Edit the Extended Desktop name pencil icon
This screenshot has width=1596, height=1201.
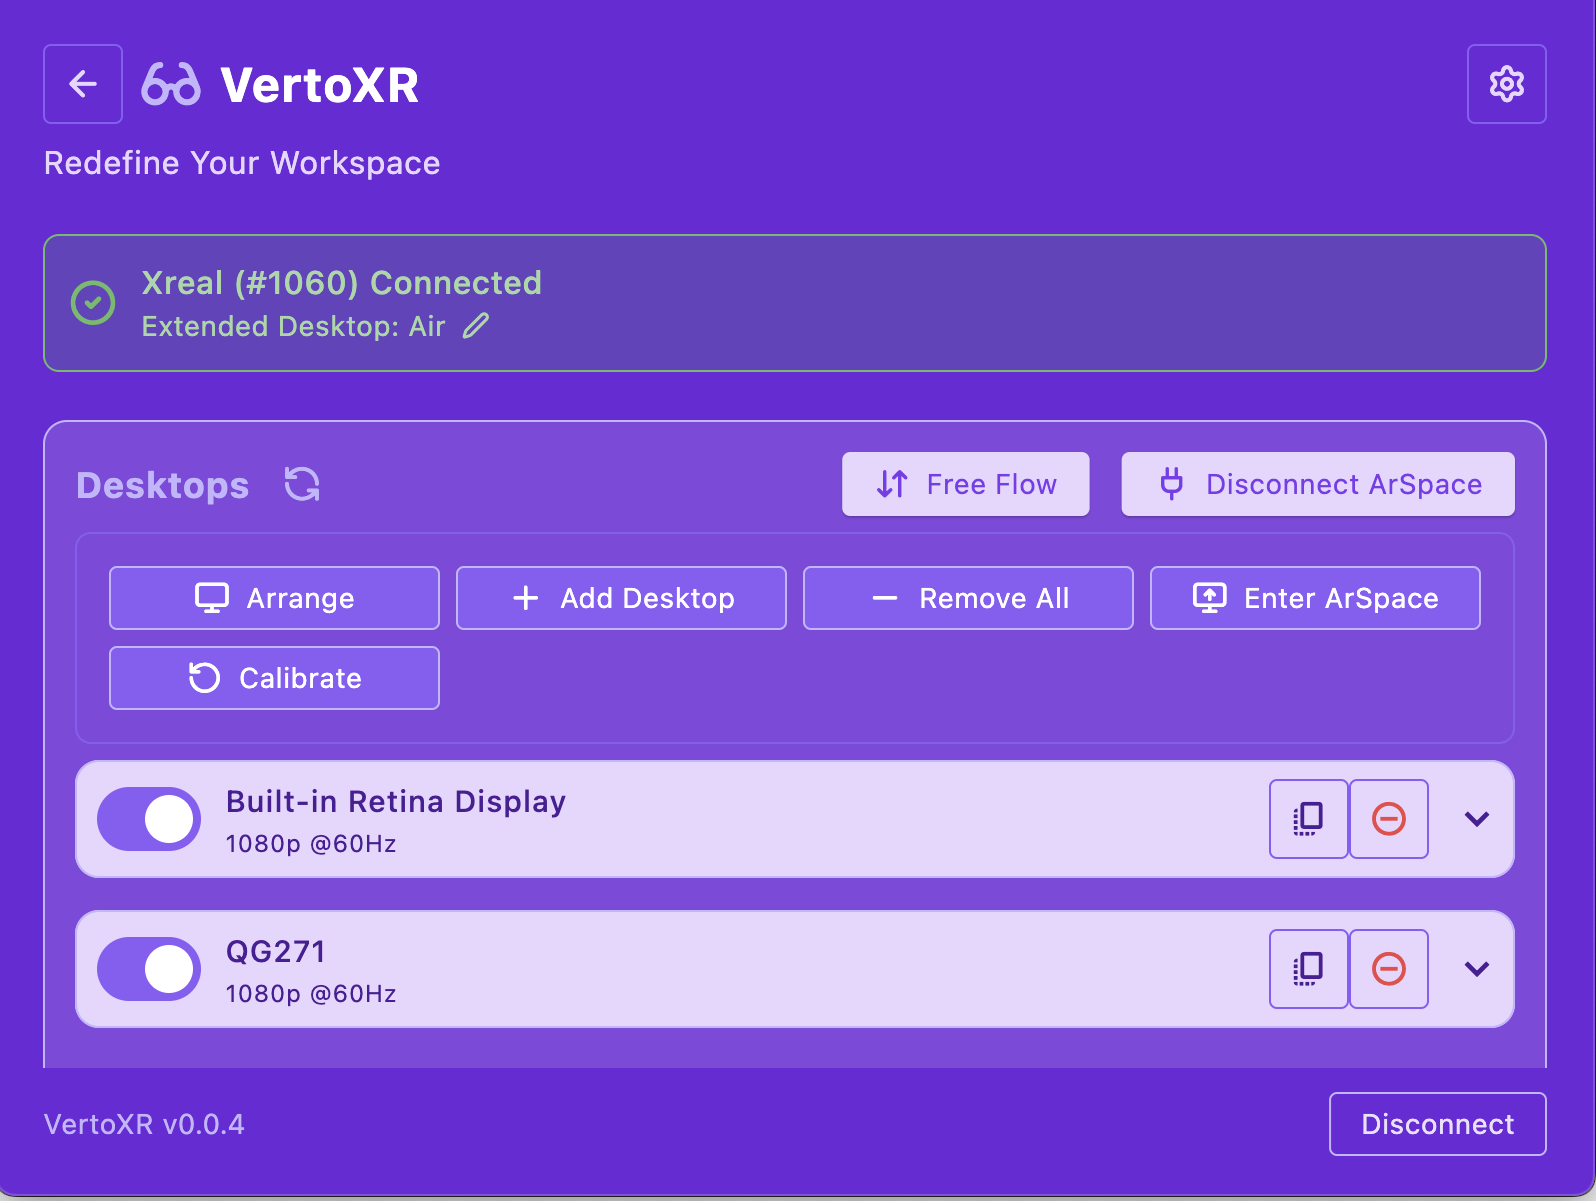coord(476,326)
